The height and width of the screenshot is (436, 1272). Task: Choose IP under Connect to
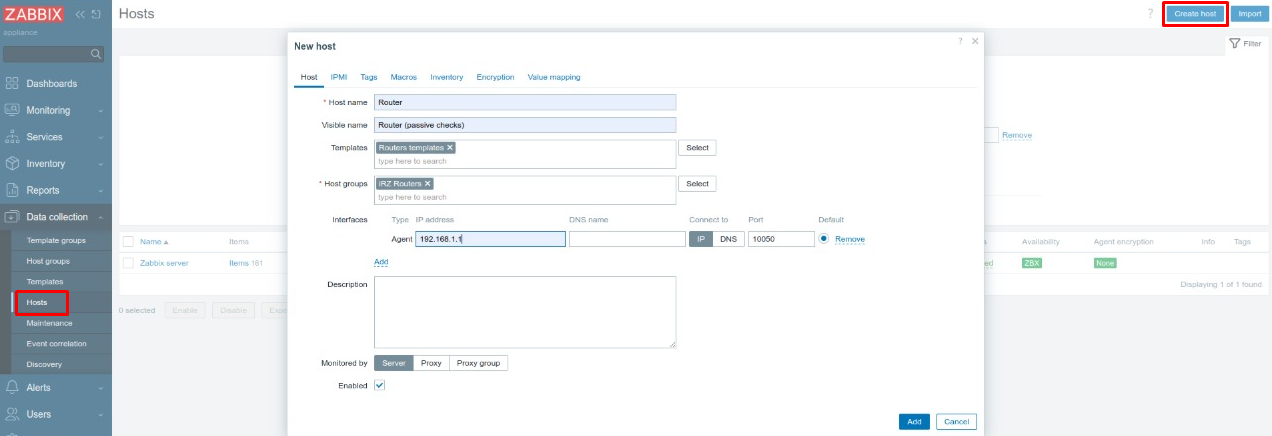coord(700,239)
